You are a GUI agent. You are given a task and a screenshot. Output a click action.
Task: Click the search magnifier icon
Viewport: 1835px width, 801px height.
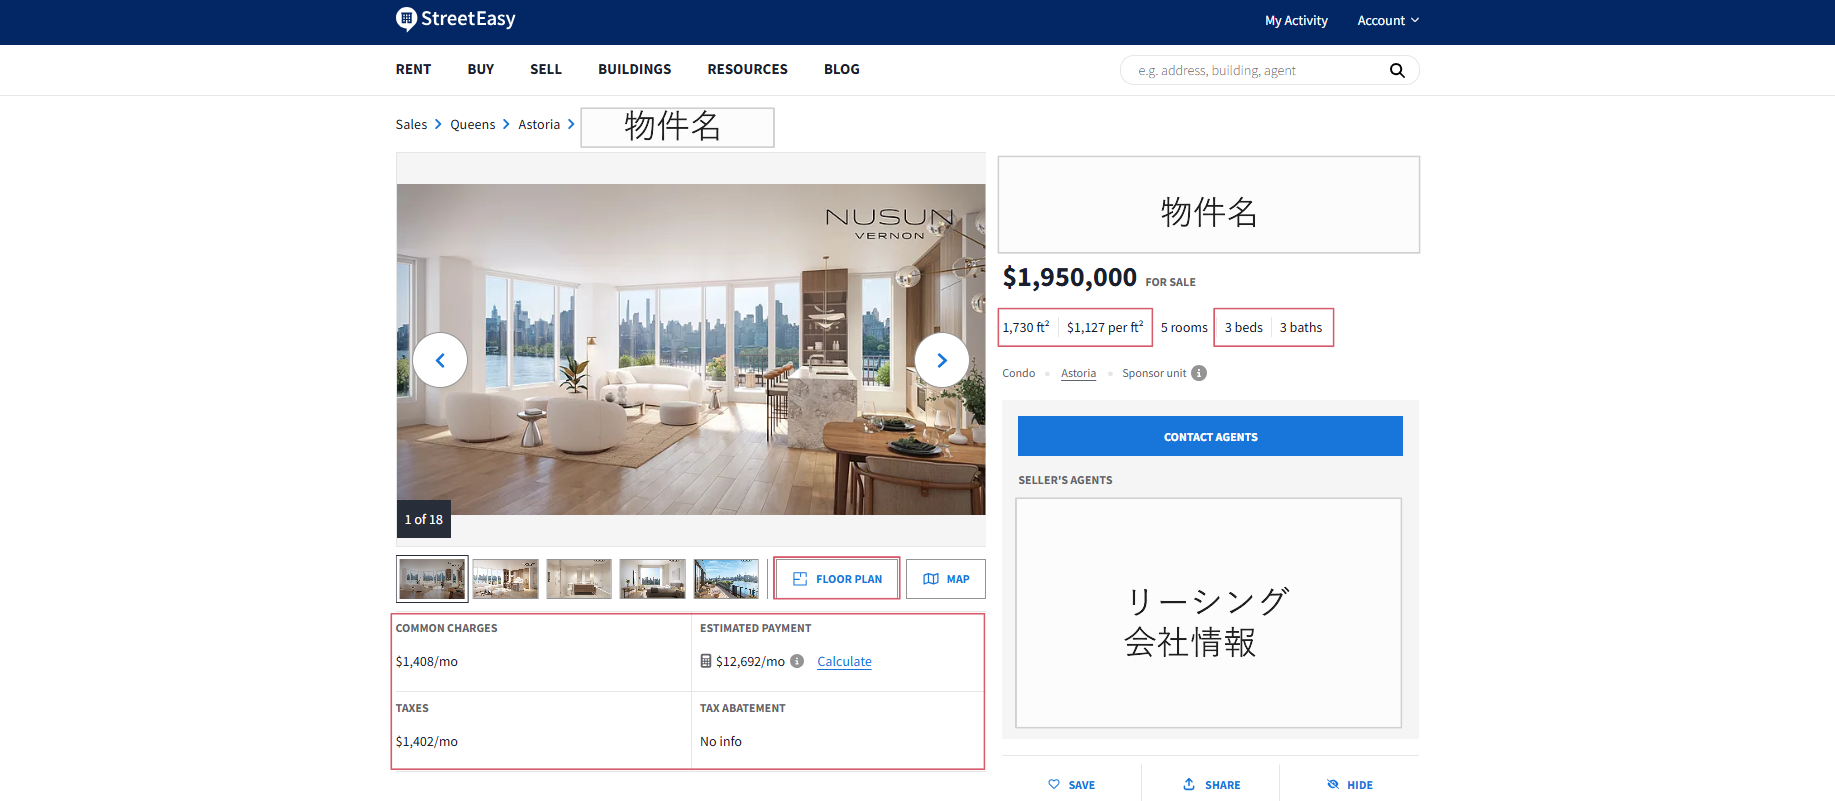click(1397, 71)
